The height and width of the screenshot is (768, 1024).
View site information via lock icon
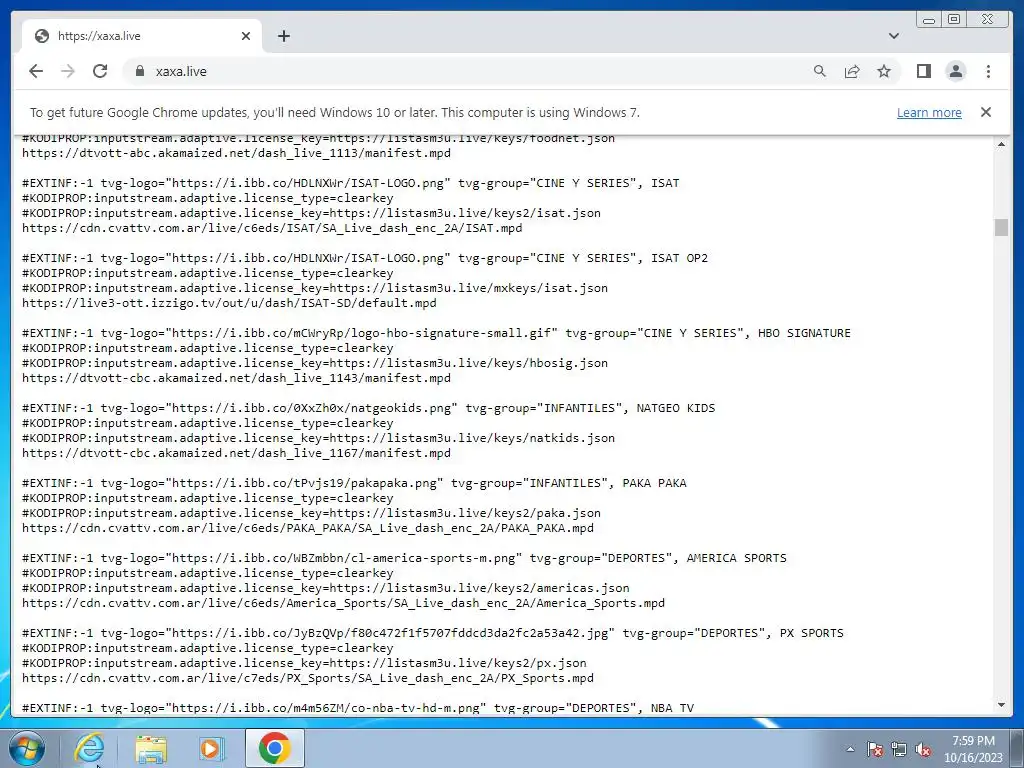[139, 71]
